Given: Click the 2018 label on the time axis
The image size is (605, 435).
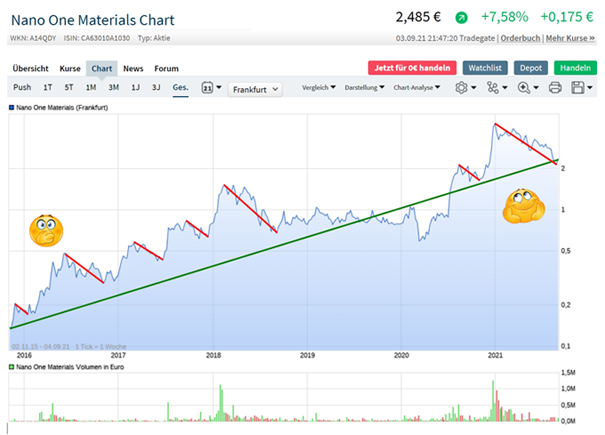Looking at the screenshot, I should click(x=213, y=355).
